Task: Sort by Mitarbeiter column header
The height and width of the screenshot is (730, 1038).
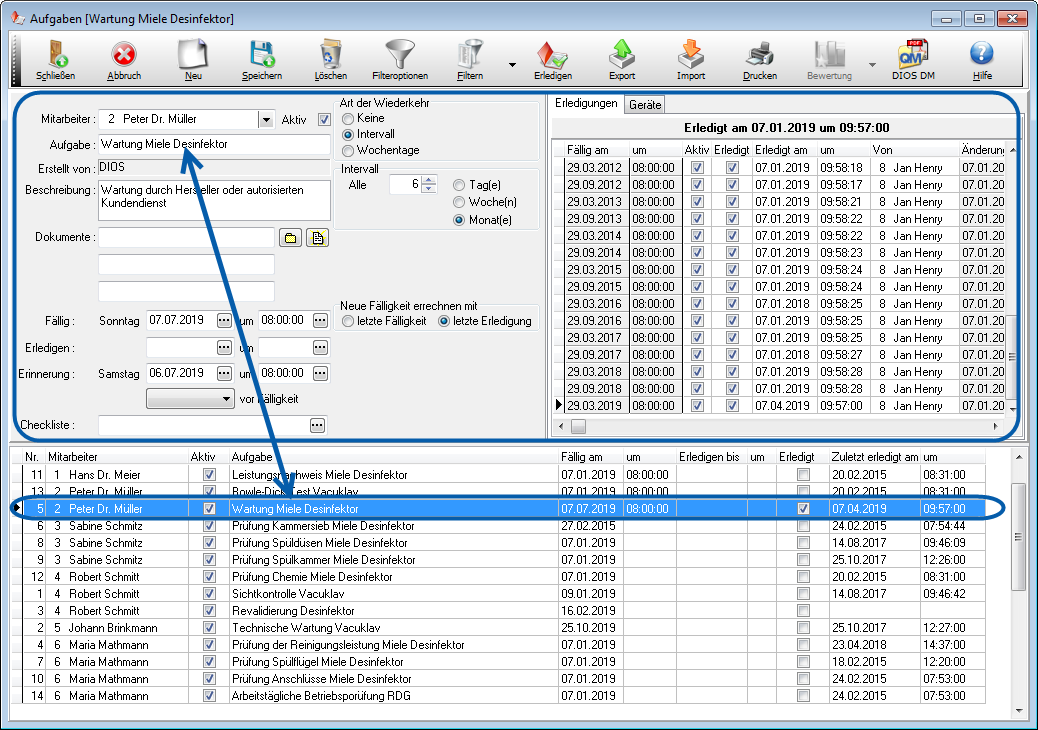Action: coord(117,457)
